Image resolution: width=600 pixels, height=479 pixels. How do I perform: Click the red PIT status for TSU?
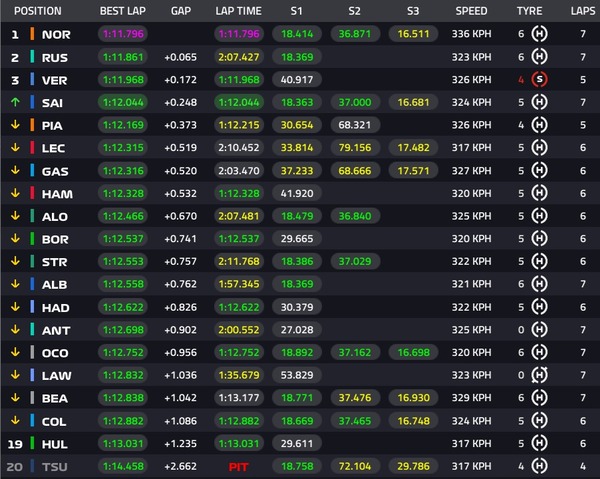tap(238, 467)
